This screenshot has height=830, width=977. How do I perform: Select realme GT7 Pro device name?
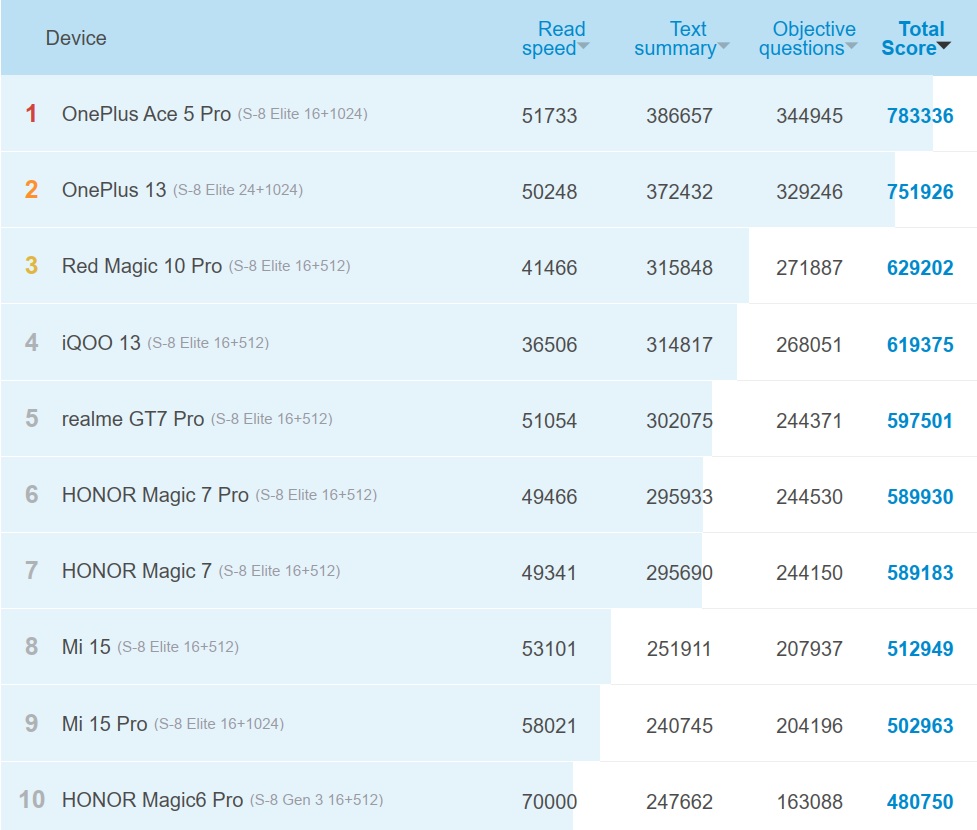pyautogui.click(x=133, y=419)
